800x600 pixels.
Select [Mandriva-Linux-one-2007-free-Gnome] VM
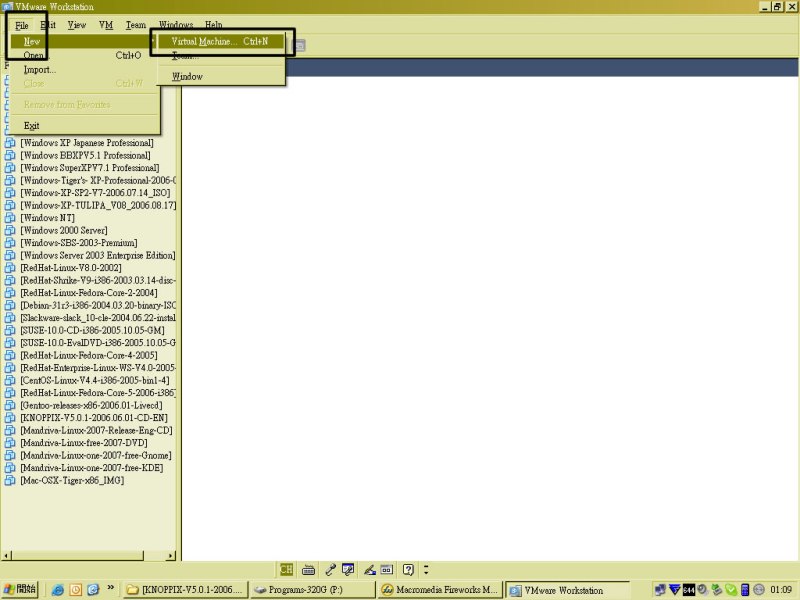pos(96,455)
